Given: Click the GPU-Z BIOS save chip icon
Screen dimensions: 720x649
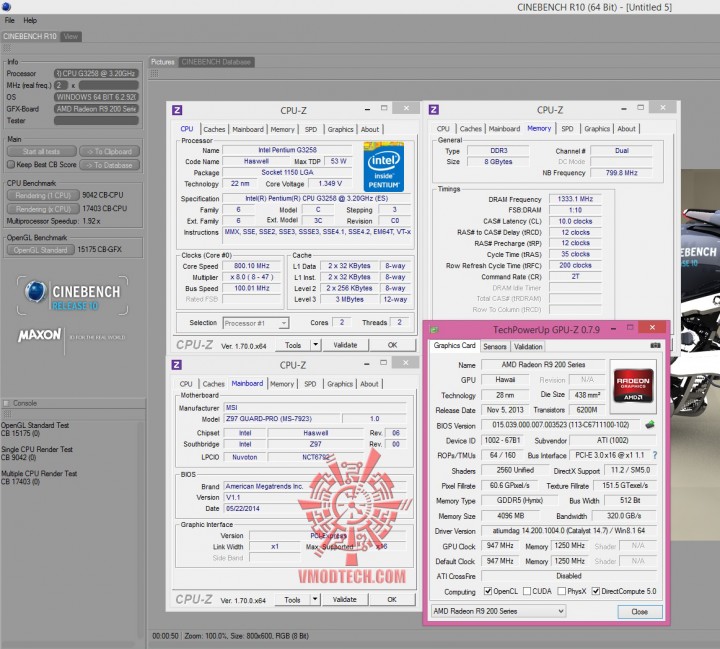Looking at the screenshot, I should (x=649, y=425).
